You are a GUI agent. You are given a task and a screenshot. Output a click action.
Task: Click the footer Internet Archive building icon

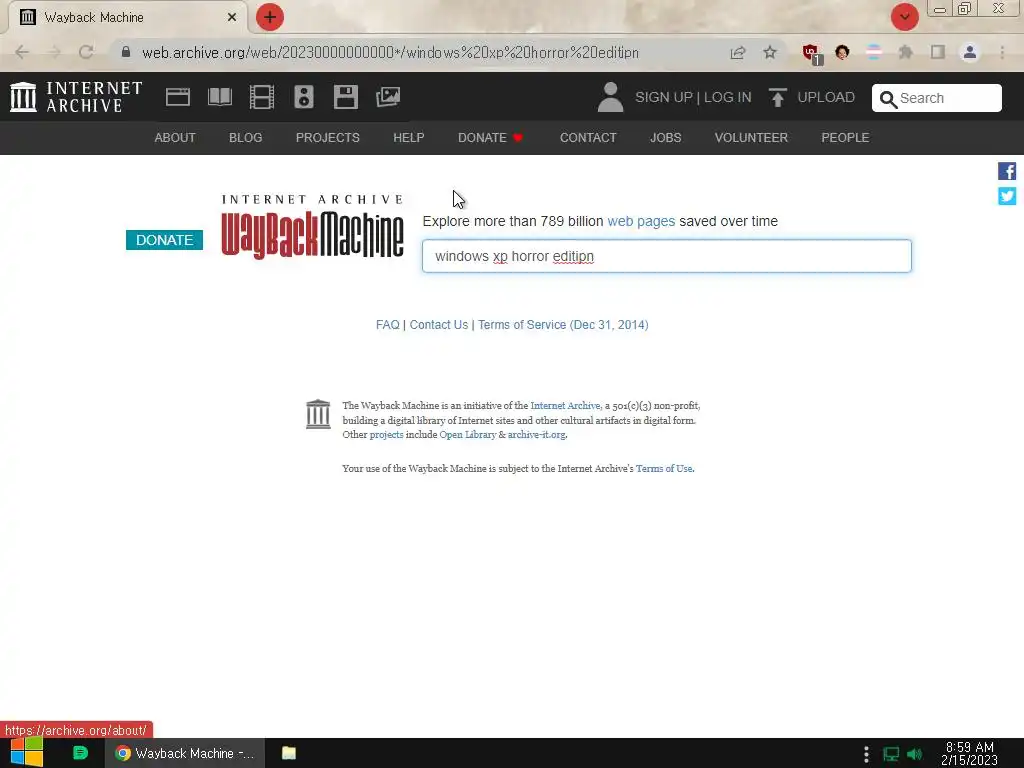click(x=318, y=414)
